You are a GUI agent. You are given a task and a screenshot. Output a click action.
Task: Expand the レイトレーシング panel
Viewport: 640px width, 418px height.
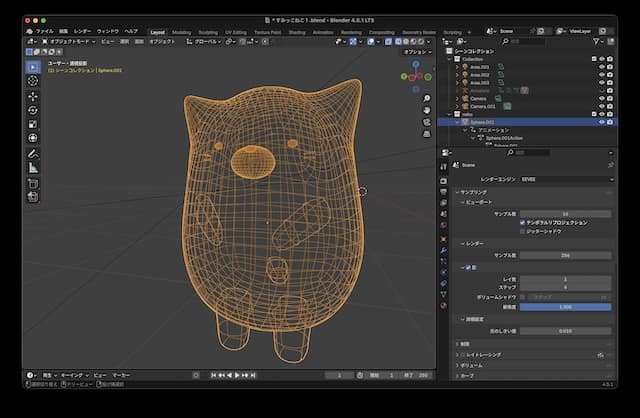tap(530, 354)
